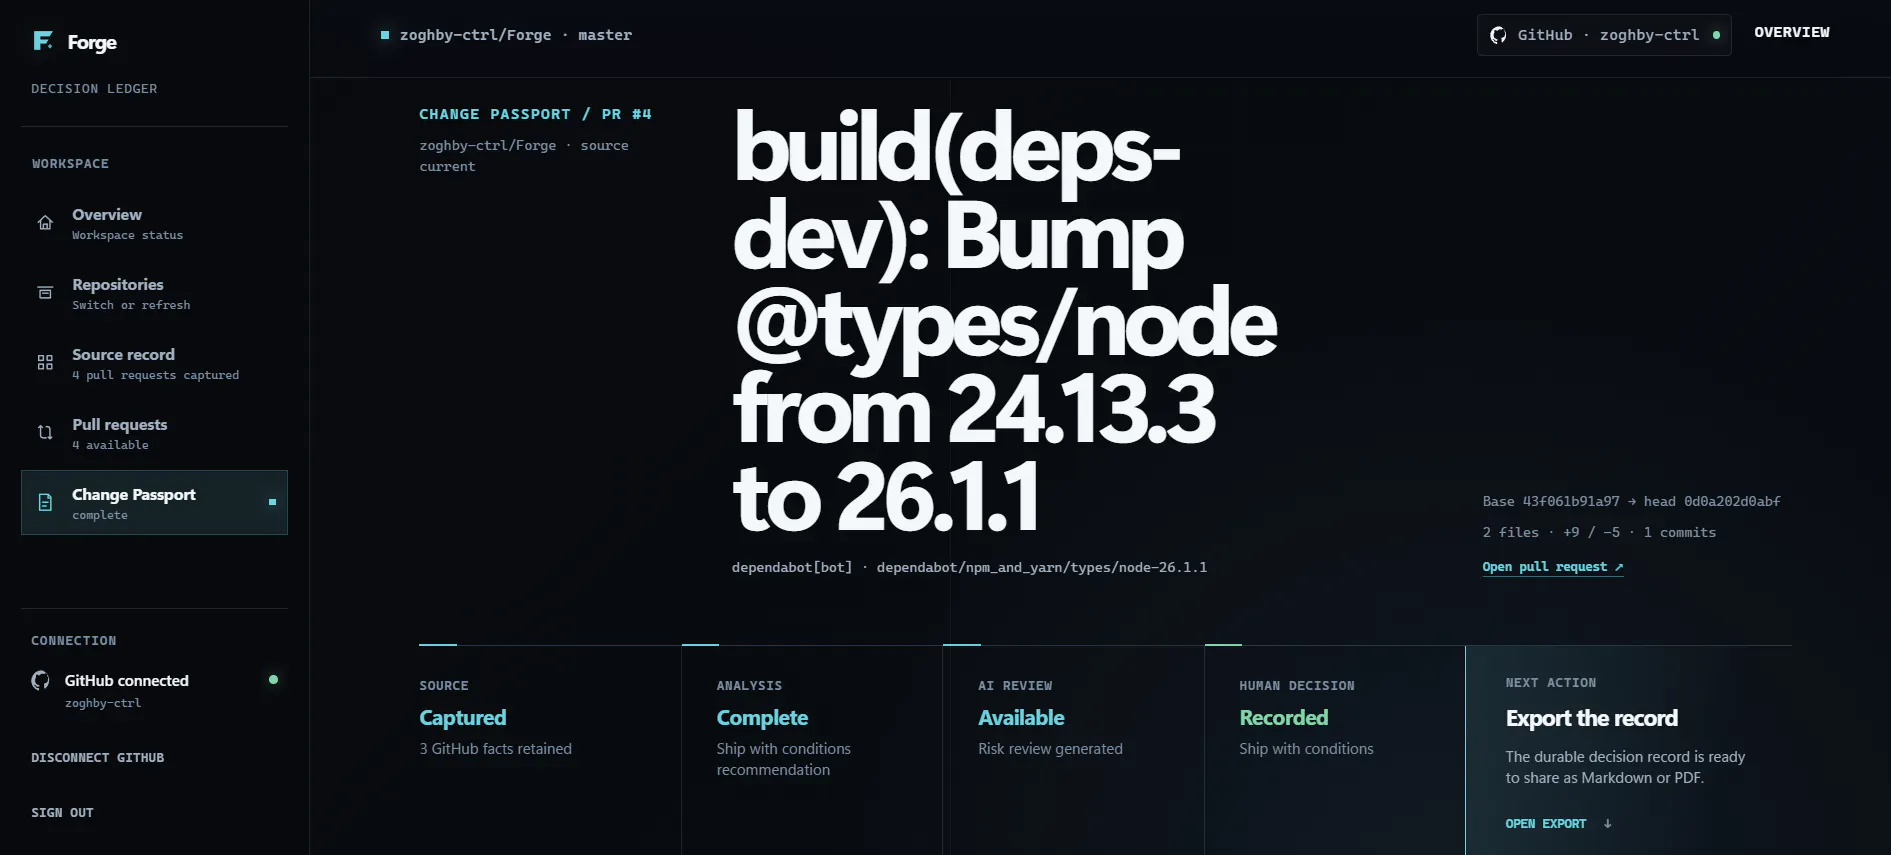Click '3 GitHub facts retained' text
Screen dimensions: 1891x855
(496, 749)
